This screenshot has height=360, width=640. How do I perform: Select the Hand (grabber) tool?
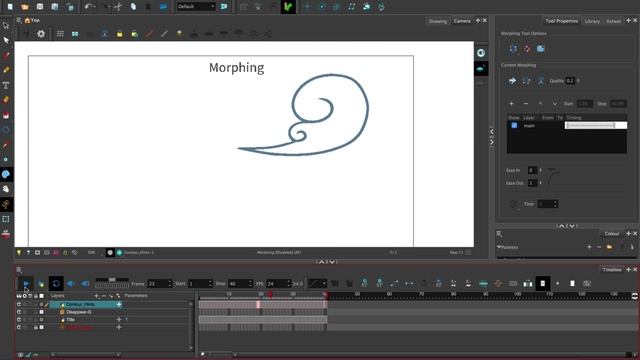pyautogui.click(x=6, y=189)
